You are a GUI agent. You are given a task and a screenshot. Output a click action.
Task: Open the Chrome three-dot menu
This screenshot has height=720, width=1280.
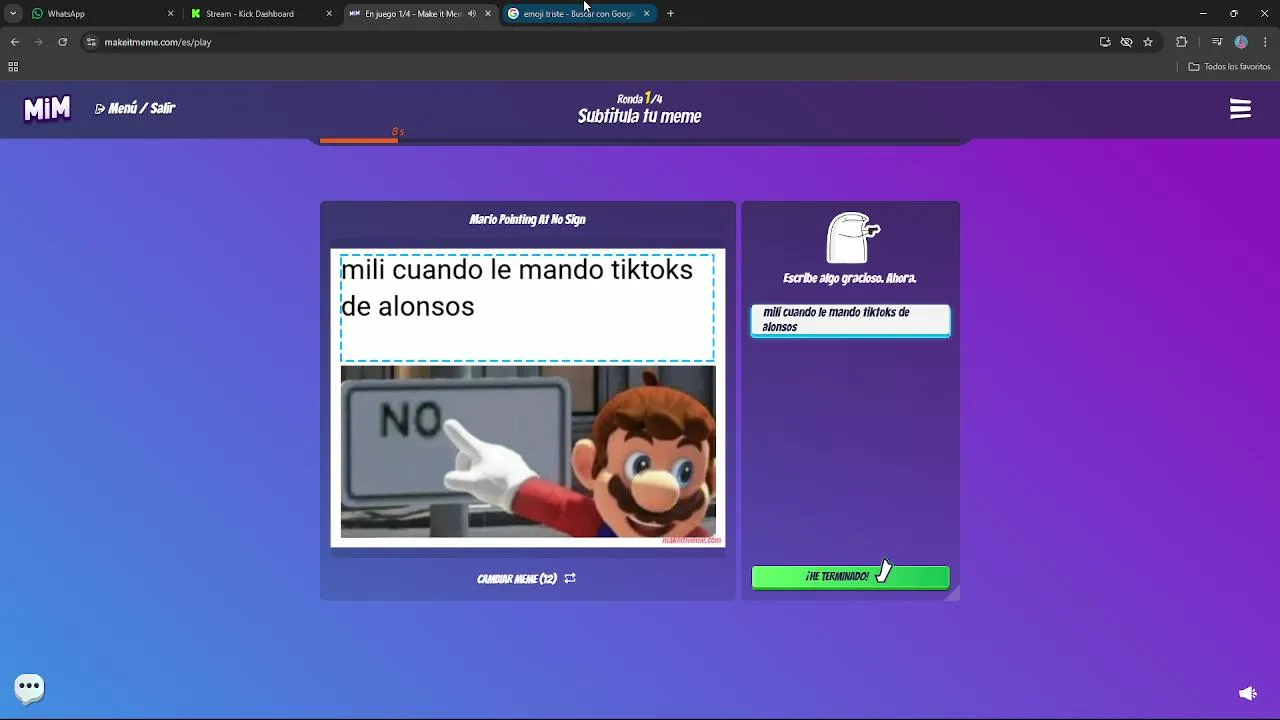1264,42
